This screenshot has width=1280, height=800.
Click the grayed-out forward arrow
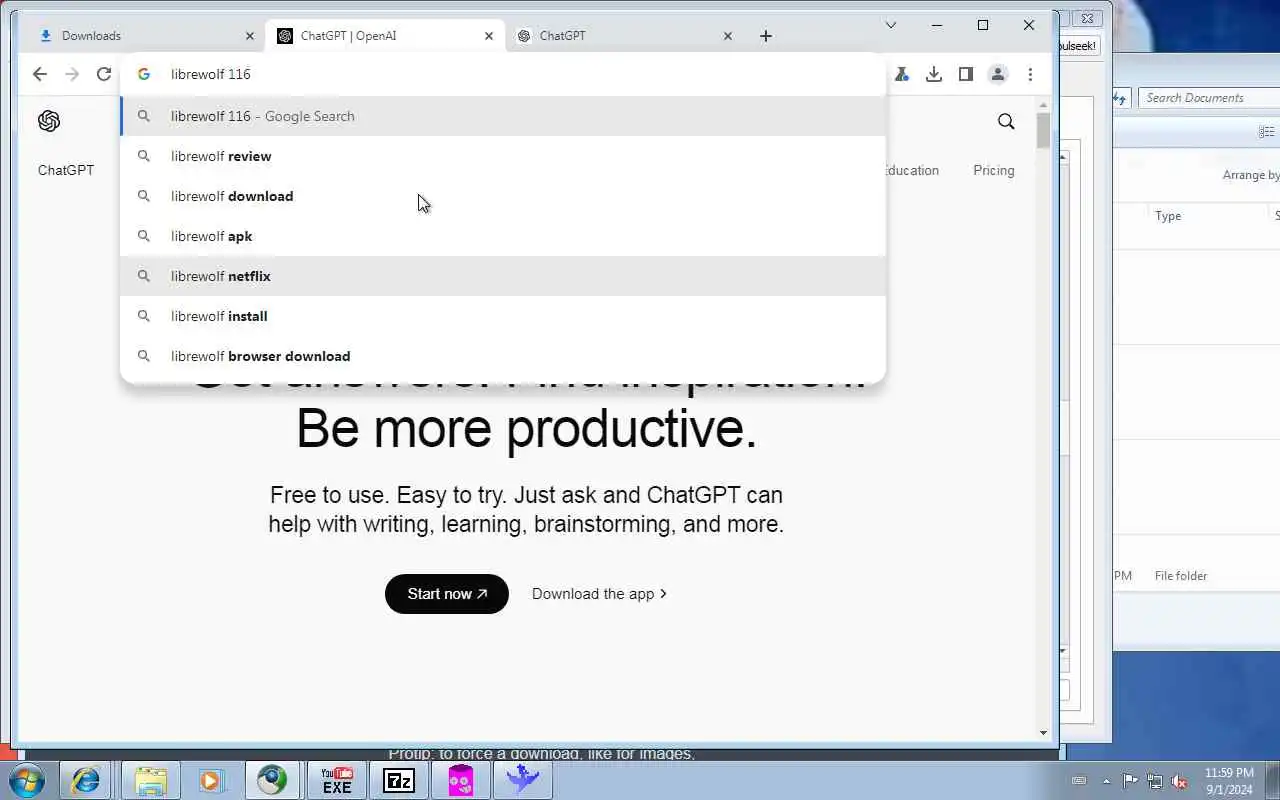[x=71, y=74]
